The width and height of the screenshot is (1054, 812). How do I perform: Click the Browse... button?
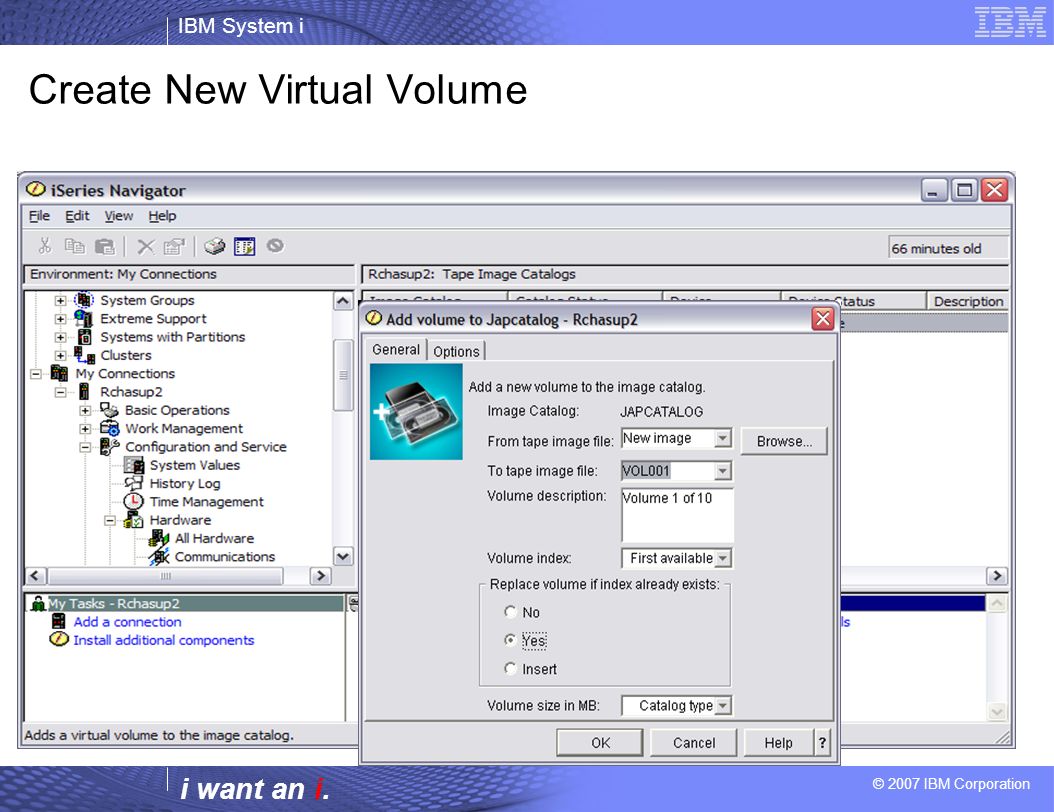coord(784,441)
